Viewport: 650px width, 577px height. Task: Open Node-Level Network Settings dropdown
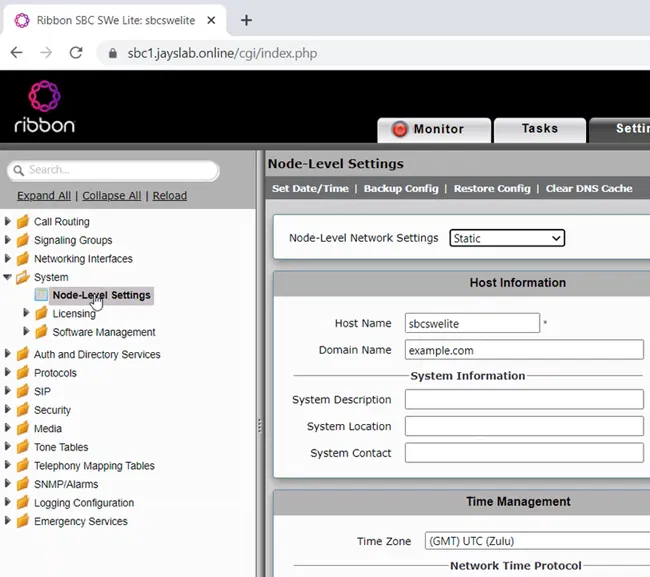point(507,238)
